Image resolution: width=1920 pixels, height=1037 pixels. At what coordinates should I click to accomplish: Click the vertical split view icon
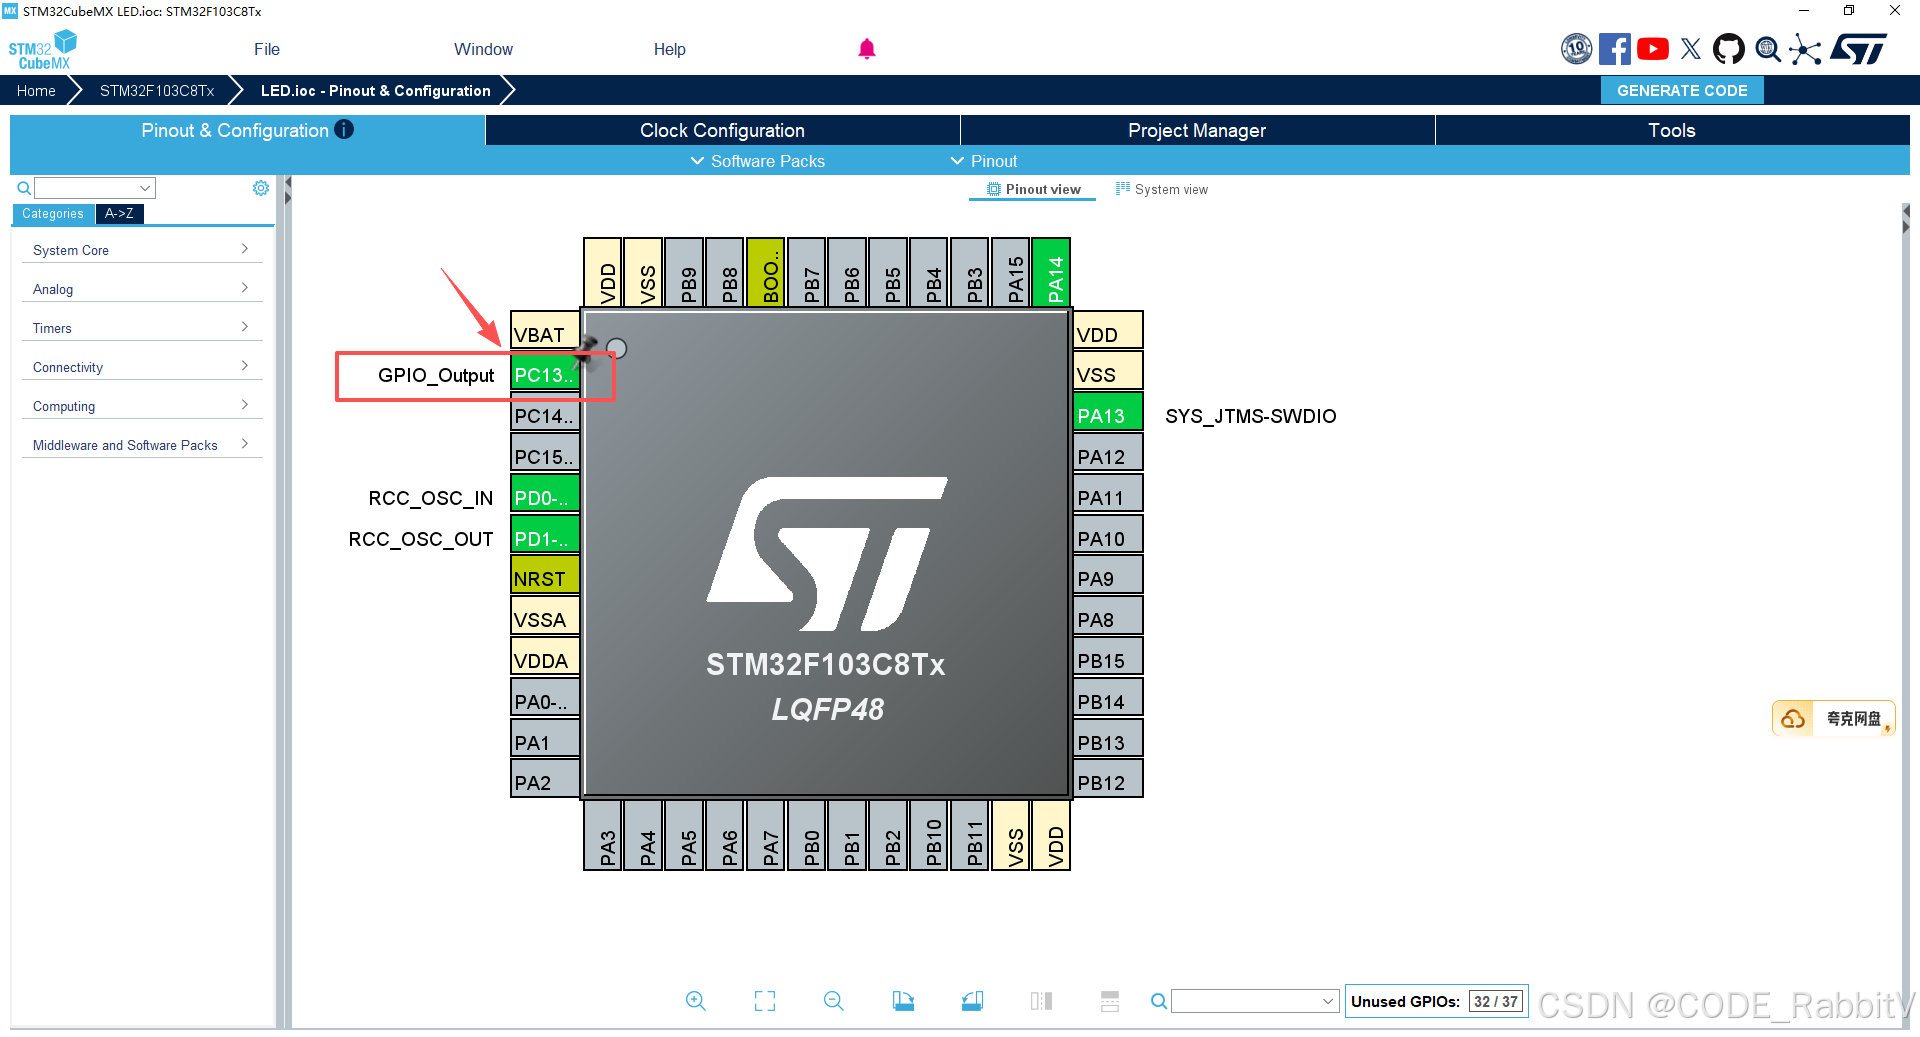tap(1041, 1001)
